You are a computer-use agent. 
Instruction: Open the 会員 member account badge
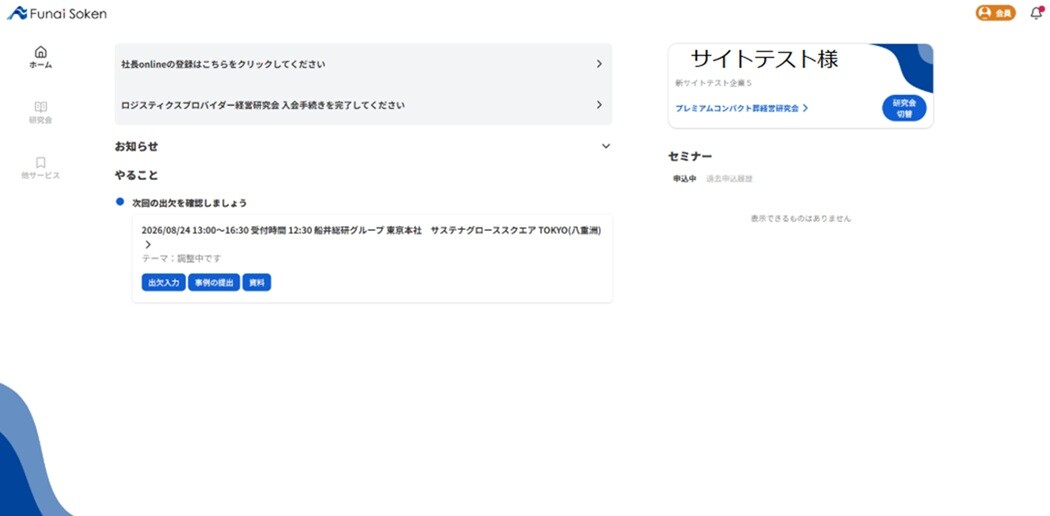[x=995, y=13]
